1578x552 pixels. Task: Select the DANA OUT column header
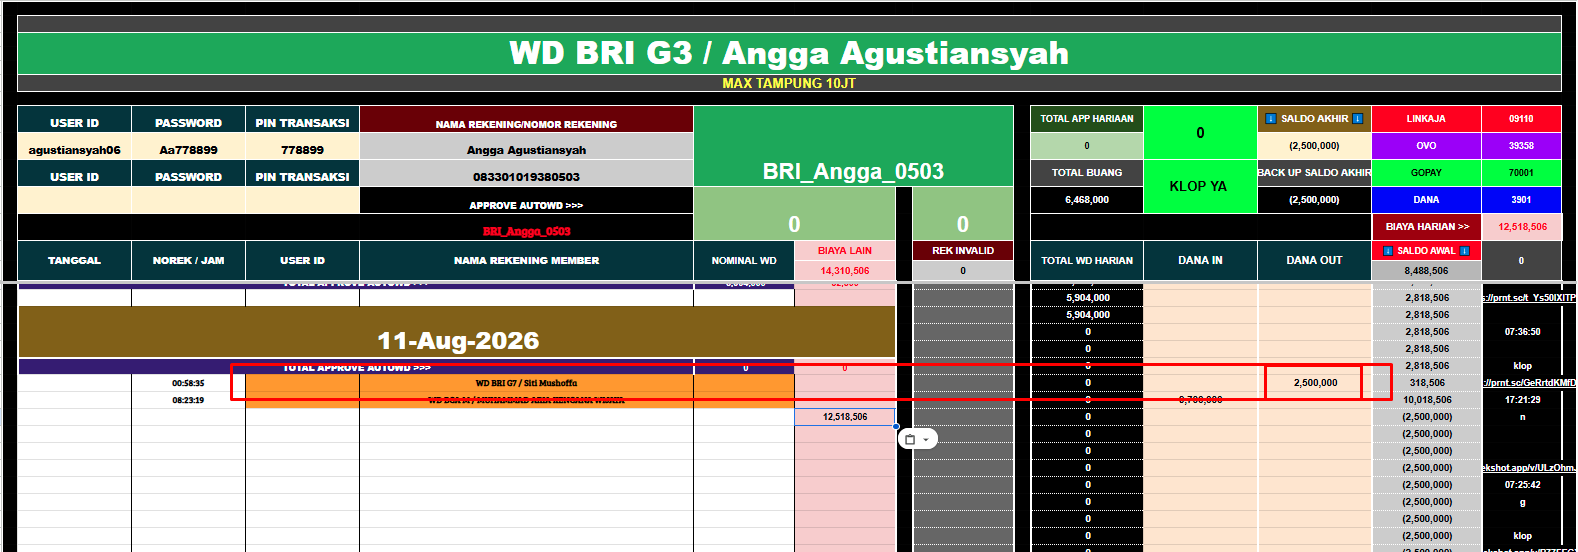coord(1314,260)
